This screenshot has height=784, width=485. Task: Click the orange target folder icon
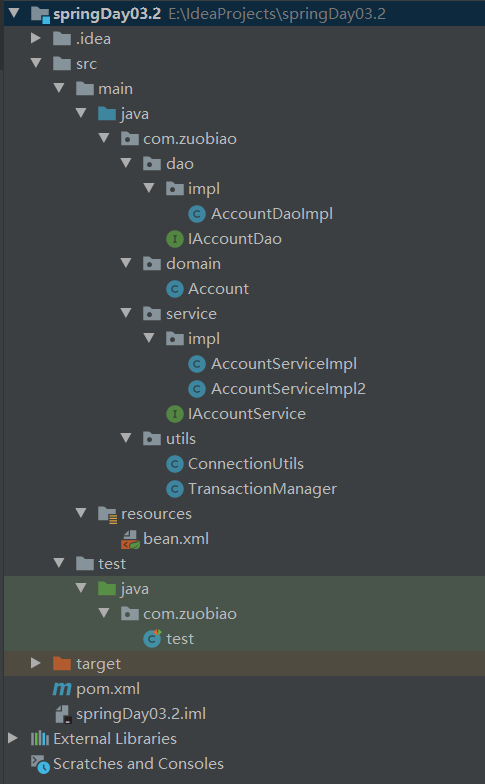point(62,664)
